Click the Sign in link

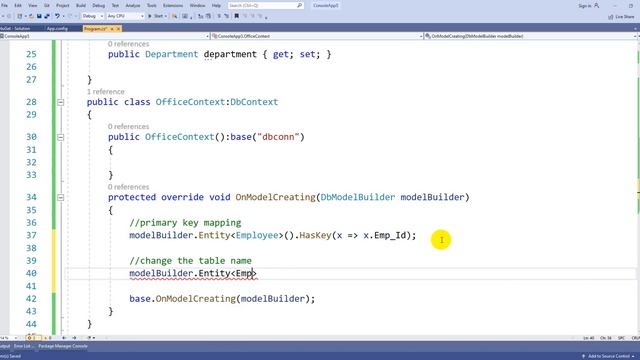pos(584,6)
